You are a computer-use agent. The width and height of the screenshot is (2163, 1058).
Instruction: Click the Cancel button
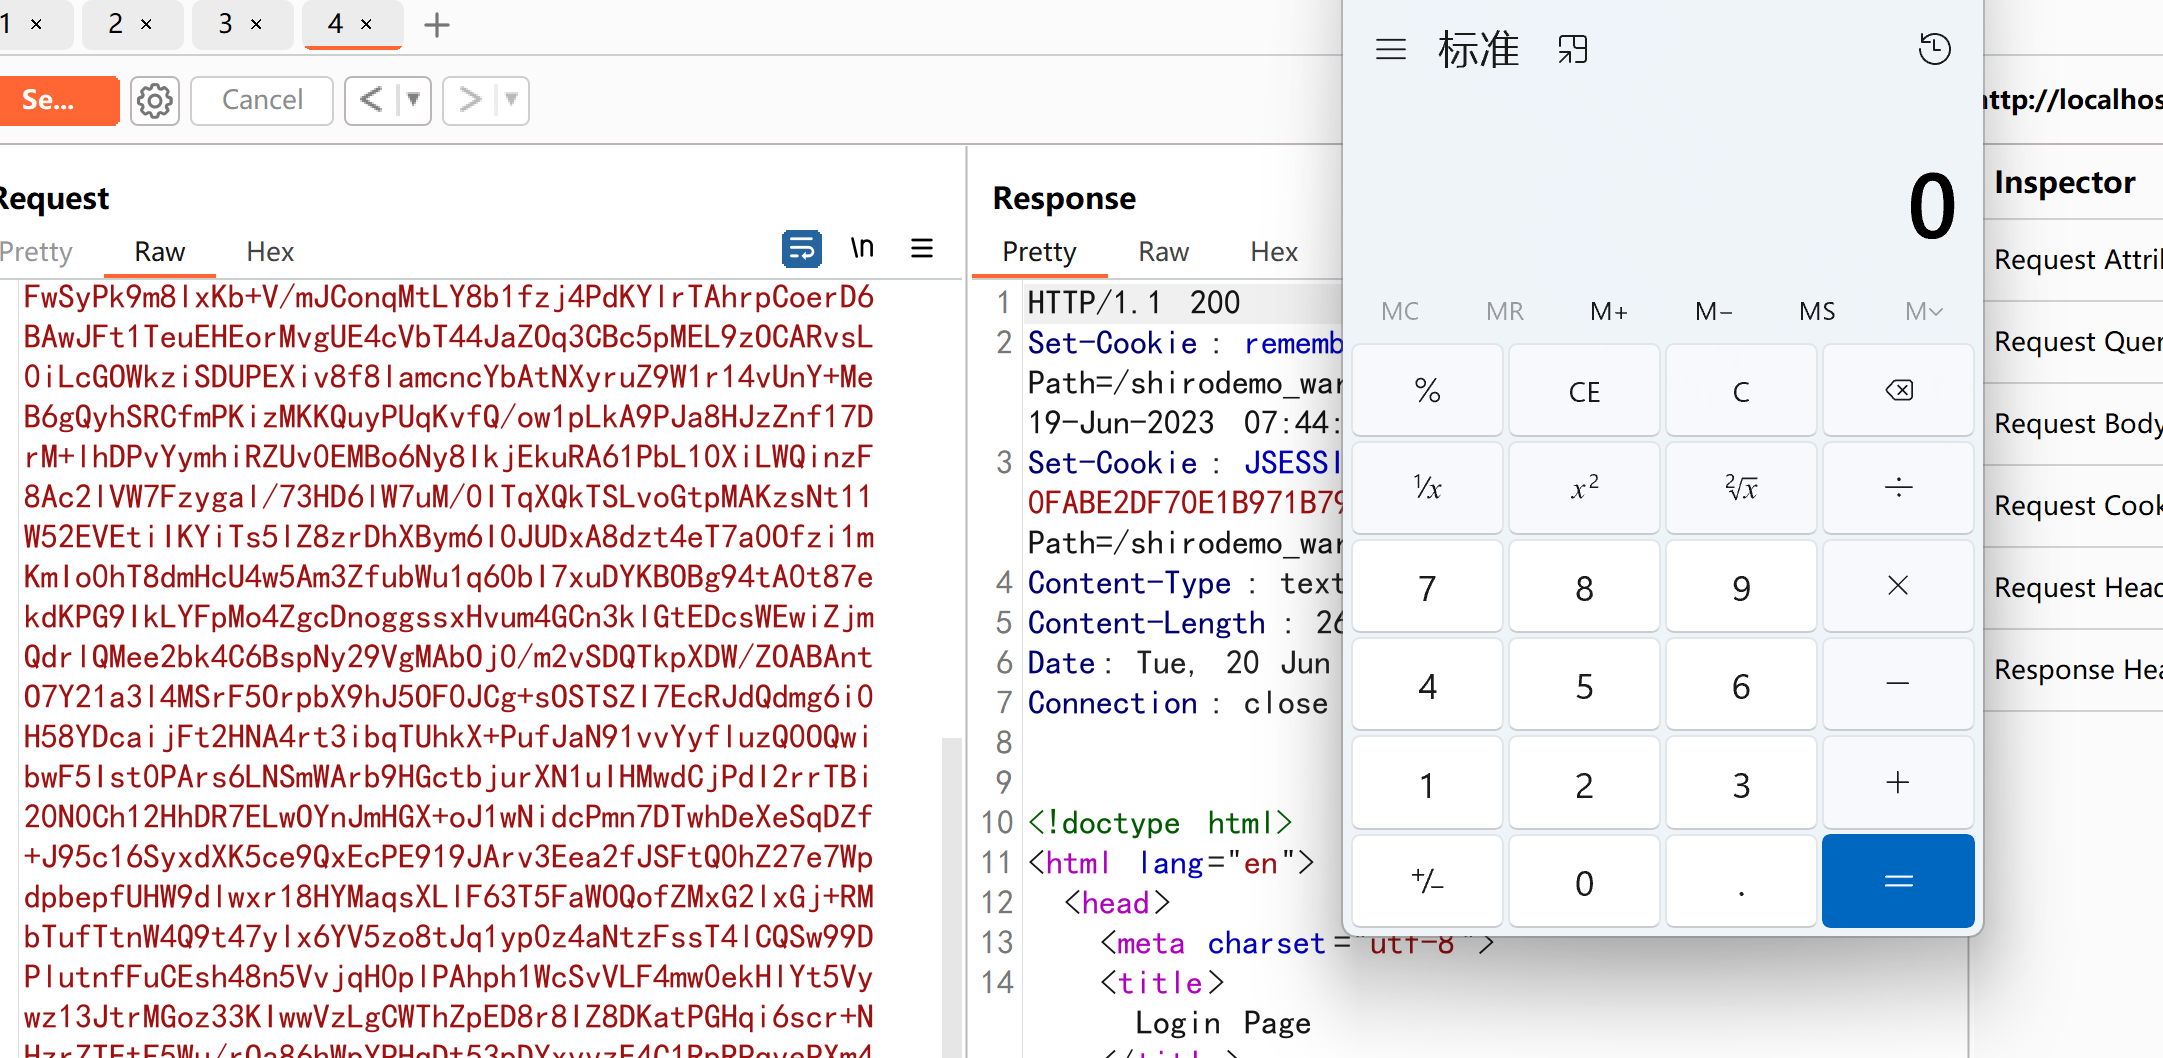(262, 100)
